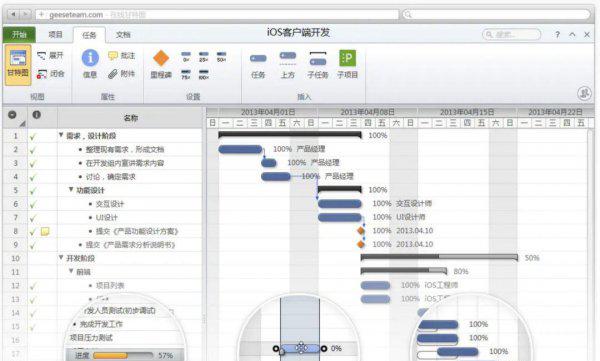Select the 项目列表 Gantt bar on row 12
The width and height of the screenshot is (600, 361).
pyautogui.click(x=375, y=285)
